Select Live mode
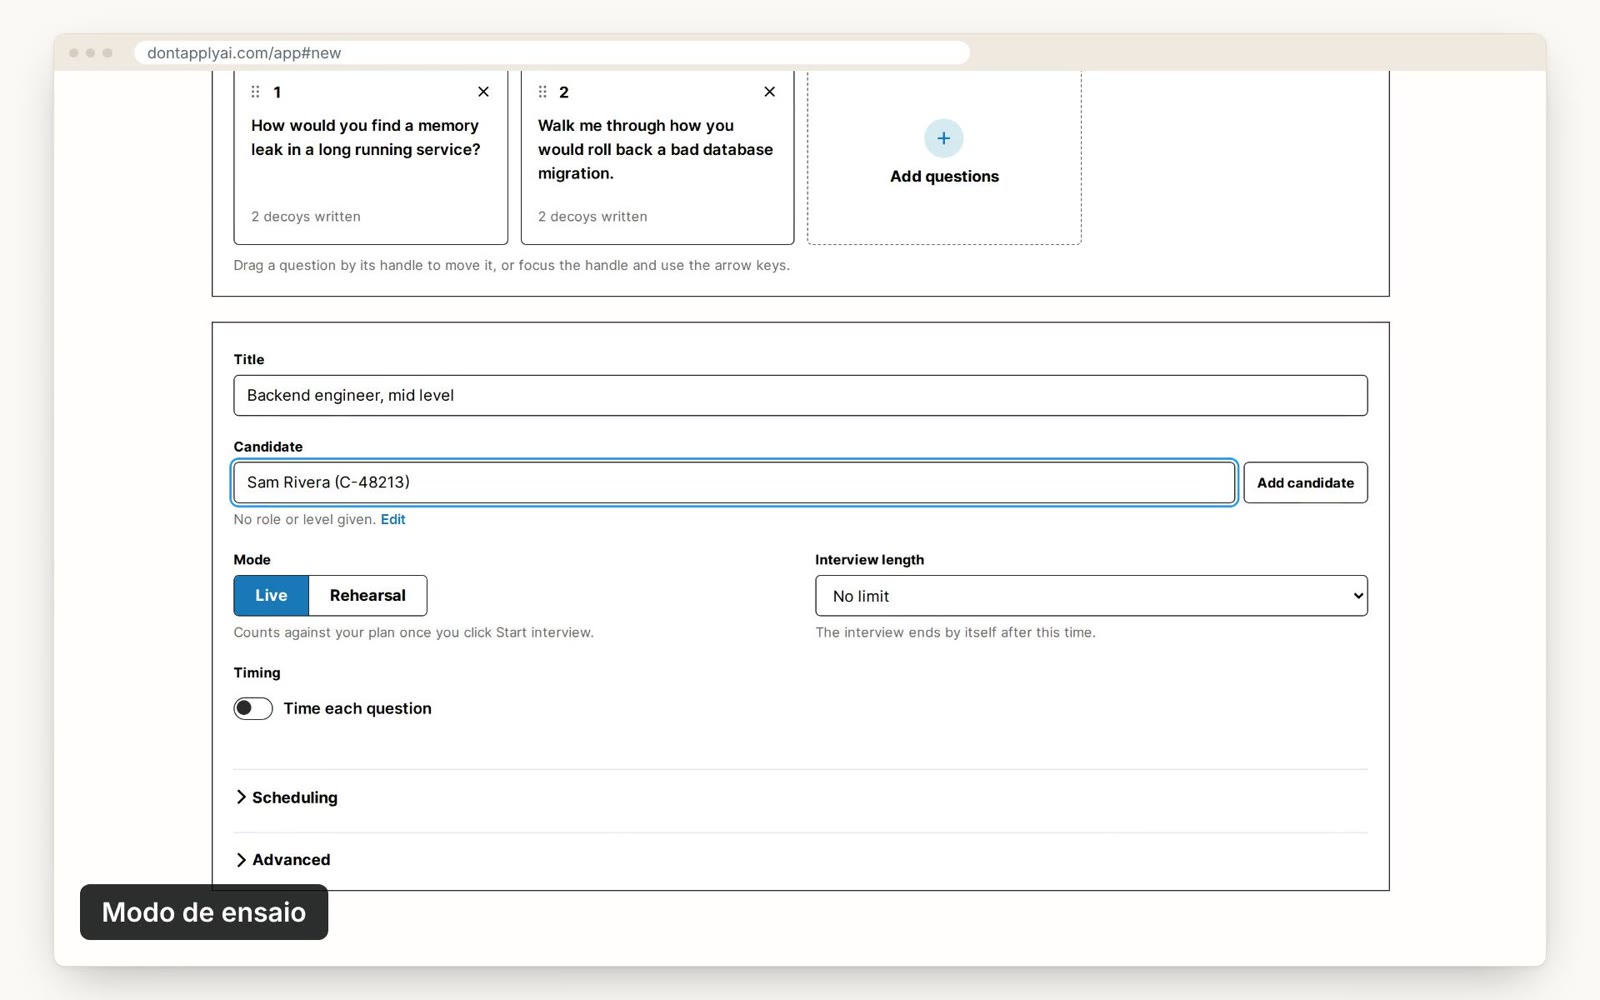 click(271, 595)
